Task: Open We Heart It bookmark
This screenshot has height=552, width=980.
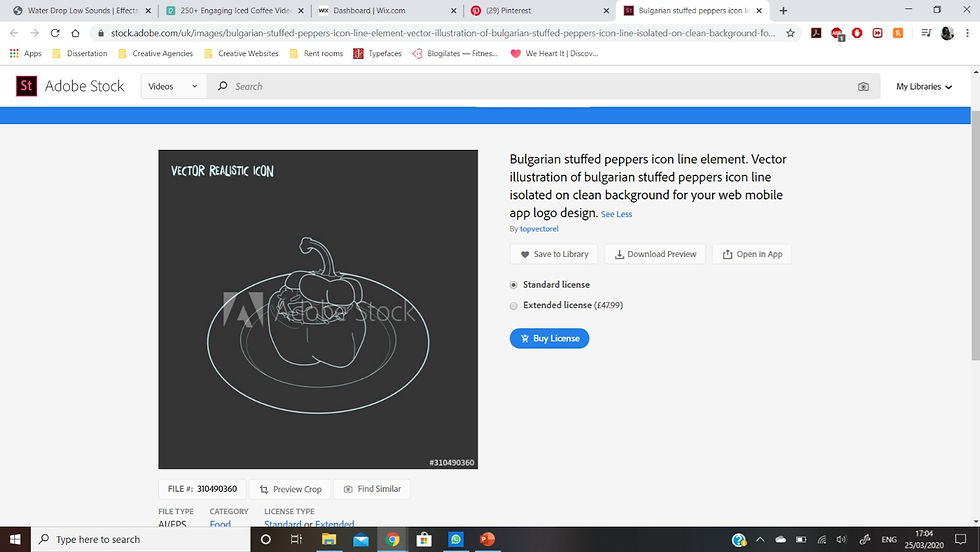Action: (554, 54)
